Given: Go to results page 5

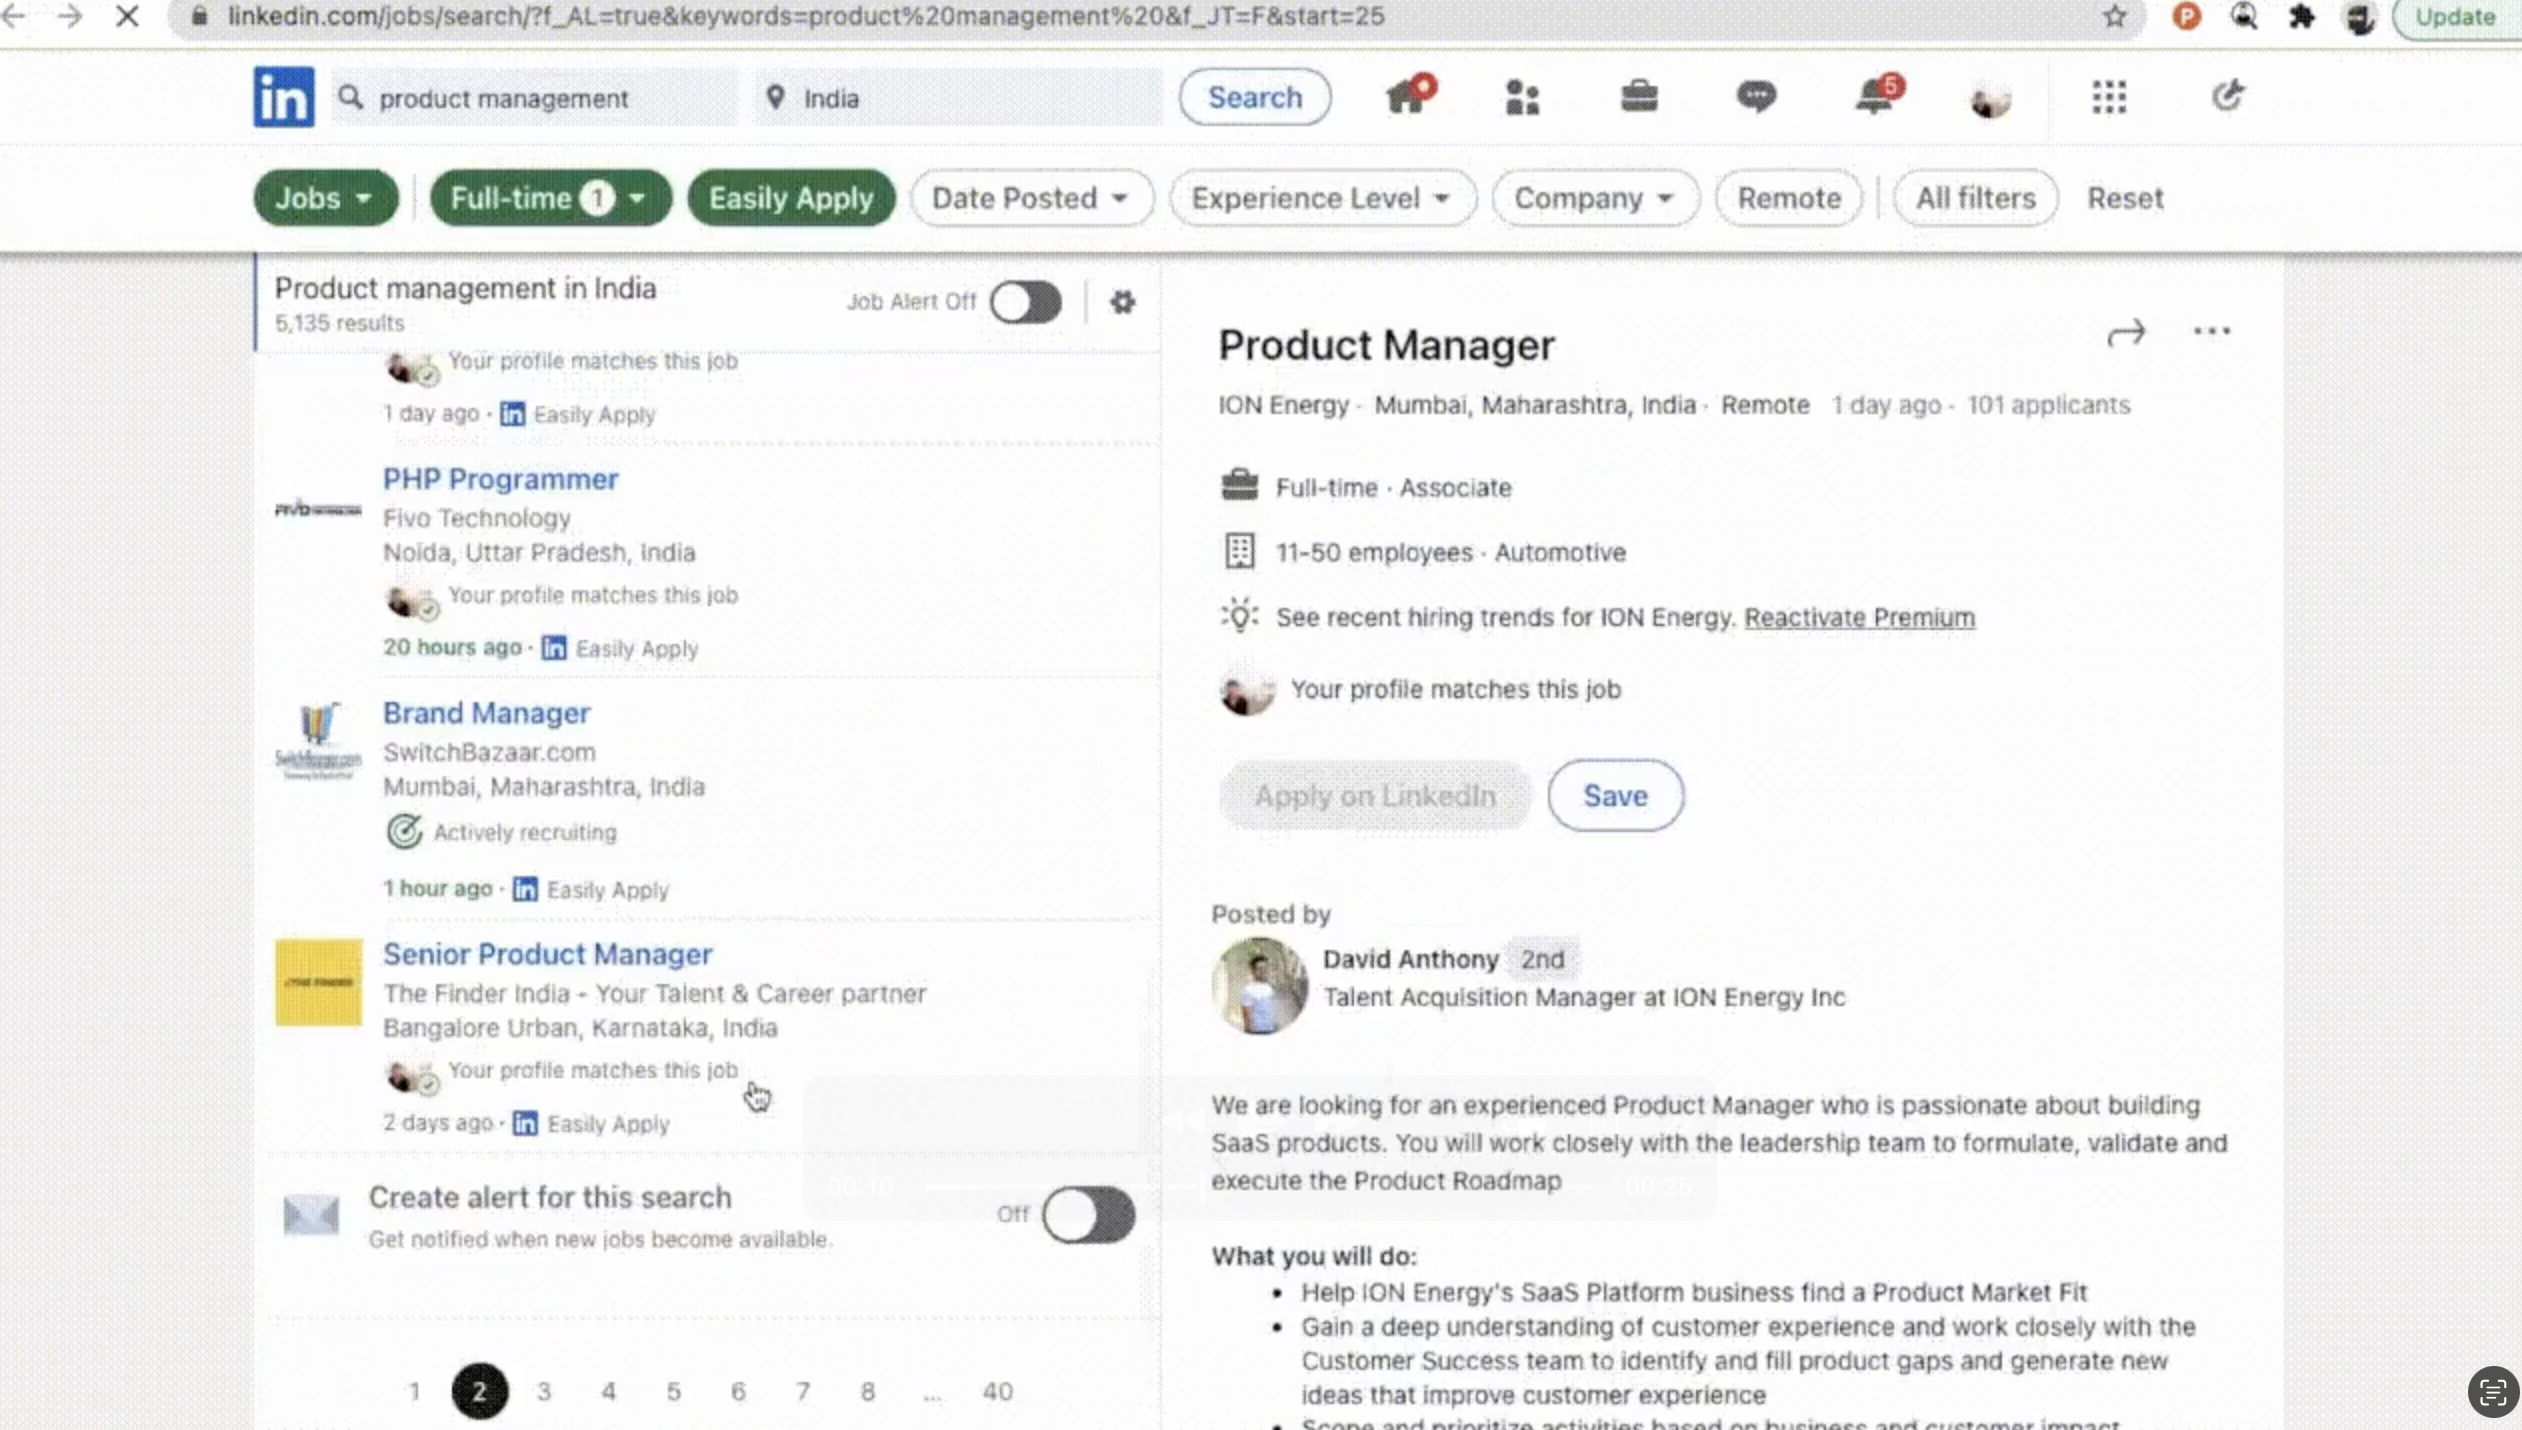Looking at the screenshot, I should coord(673,1391).
